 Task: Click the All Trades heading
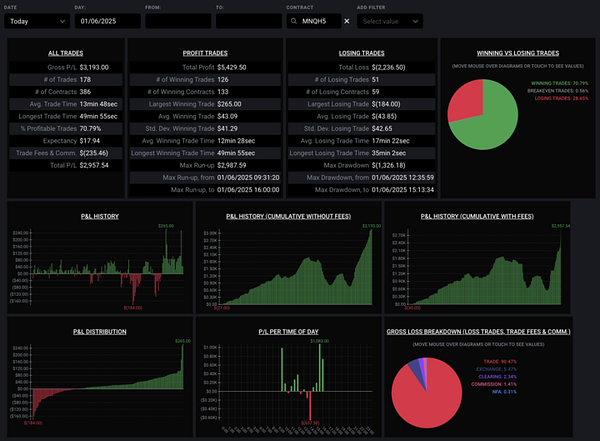click(x=66, y=53)
